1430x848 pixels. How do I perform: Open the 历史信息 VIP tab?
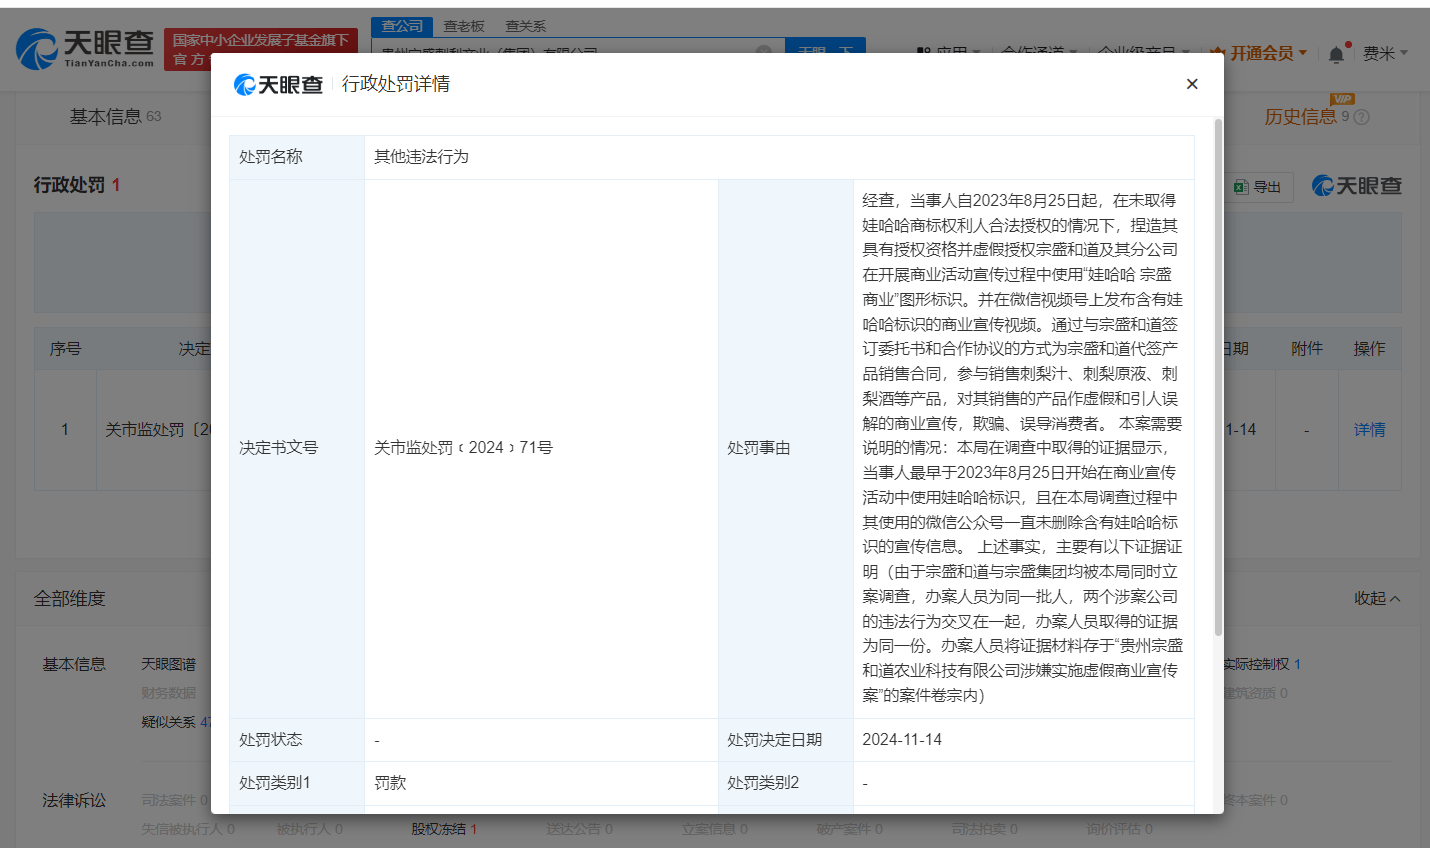(x=1300, y=117)
